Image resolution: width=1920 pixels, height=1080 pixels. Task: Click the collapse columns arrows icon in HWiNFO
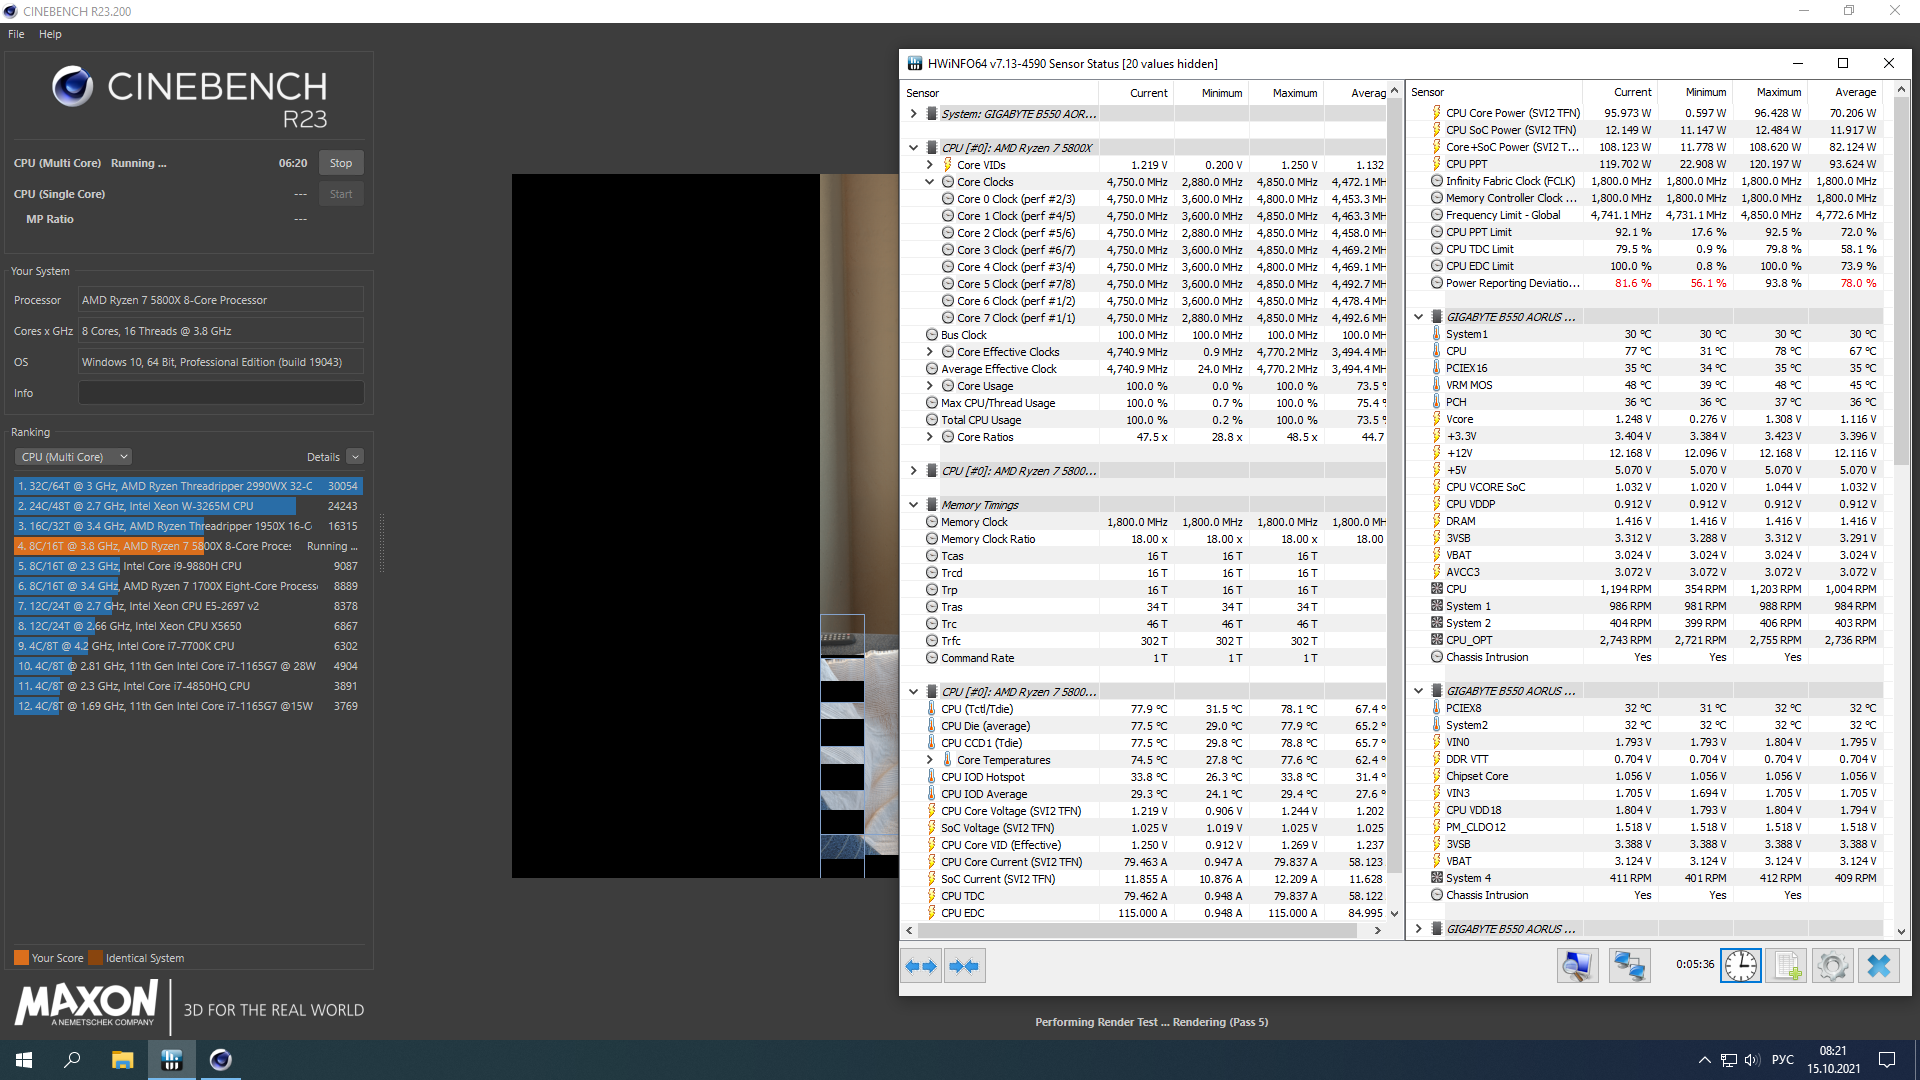coord(964,966)
